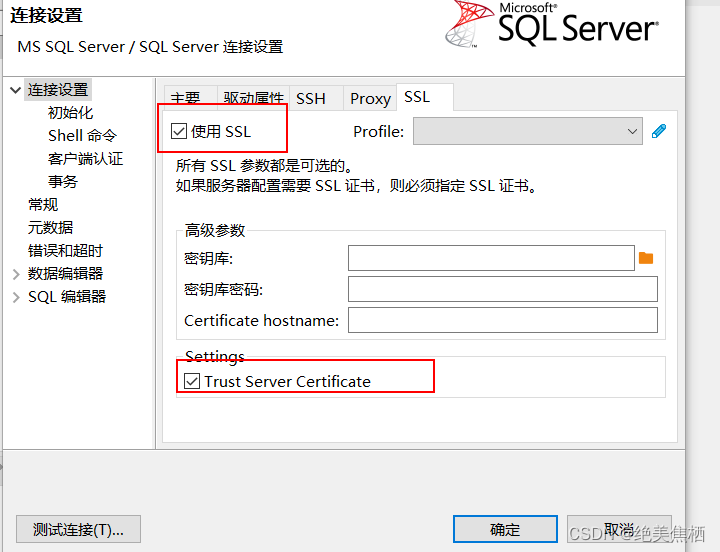The width and height of the screenshot is (720, 552).
Task: Select 初始化 in the settings tree
Action: pos(70,113)
